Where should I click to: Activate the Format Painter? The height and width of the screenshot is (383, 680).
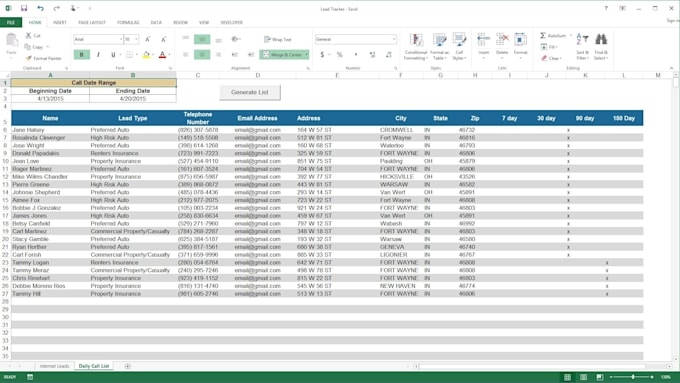[x=43, y=58]
